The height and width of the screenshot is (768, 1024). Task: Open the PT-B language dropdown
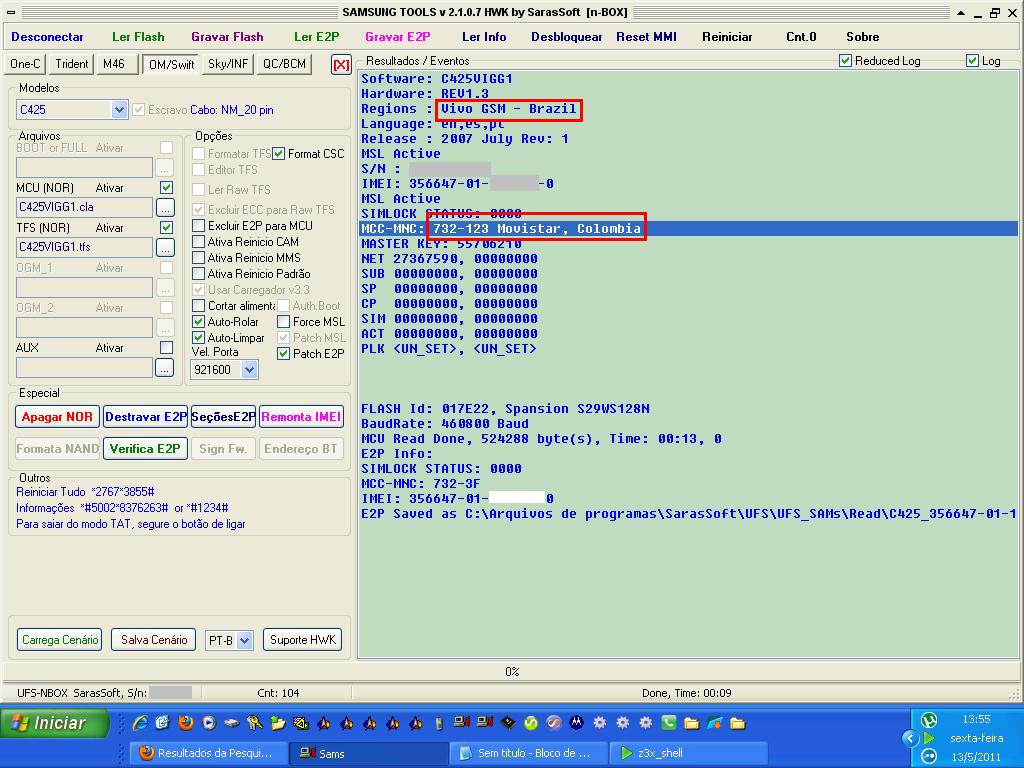click(245, 641)
